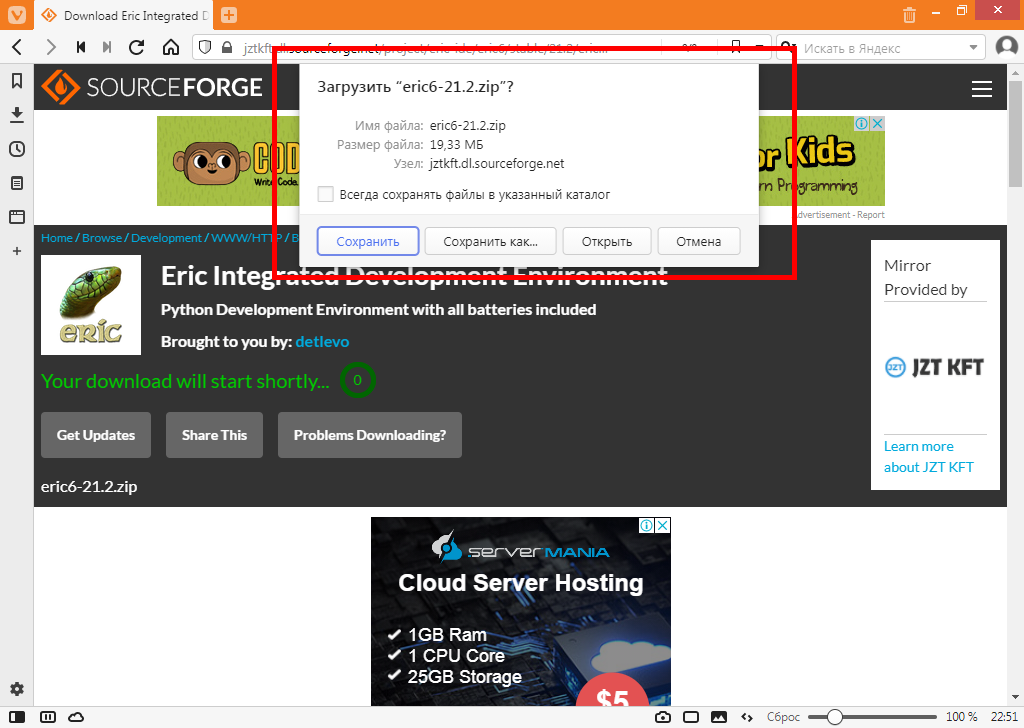Toggle images display in status bar
The height and width of the screenshot is (728, 1024).
click(718, 717)
